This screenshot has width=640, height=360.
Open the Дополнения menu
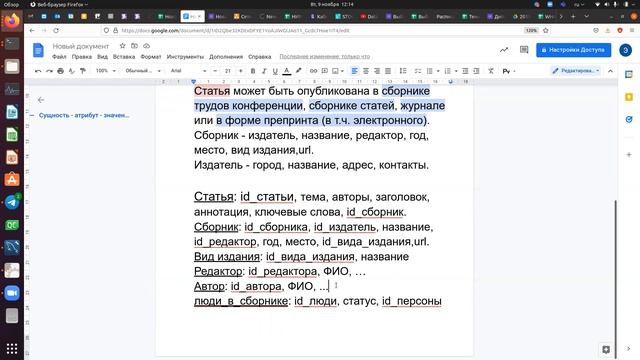226,57
